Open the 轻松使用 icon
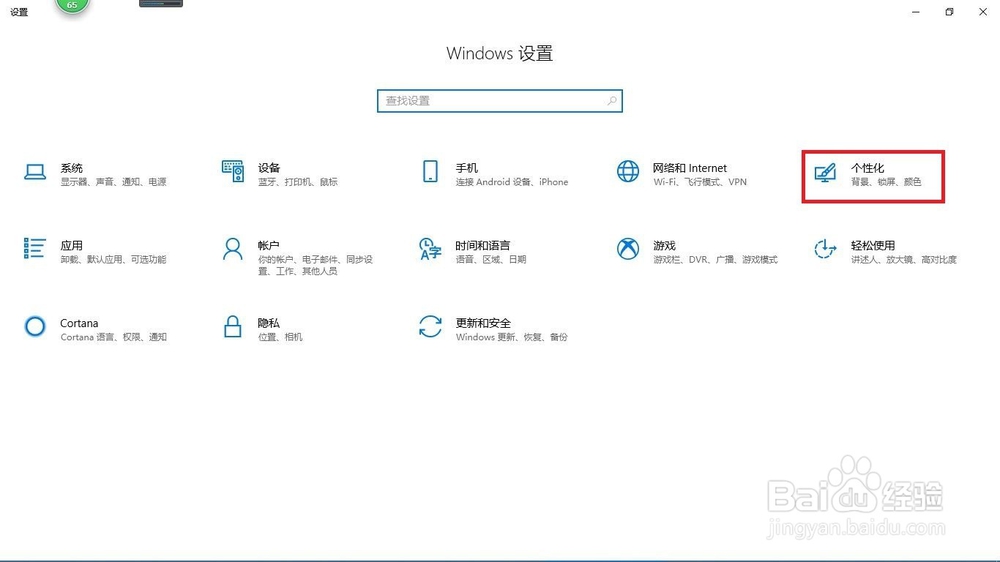 pos(825,249)
